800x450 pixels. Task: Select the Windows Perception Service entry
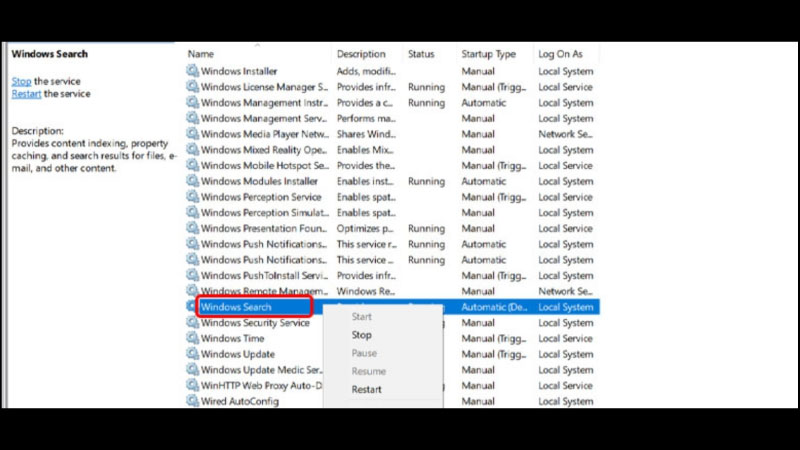click(x=261, y=197)
